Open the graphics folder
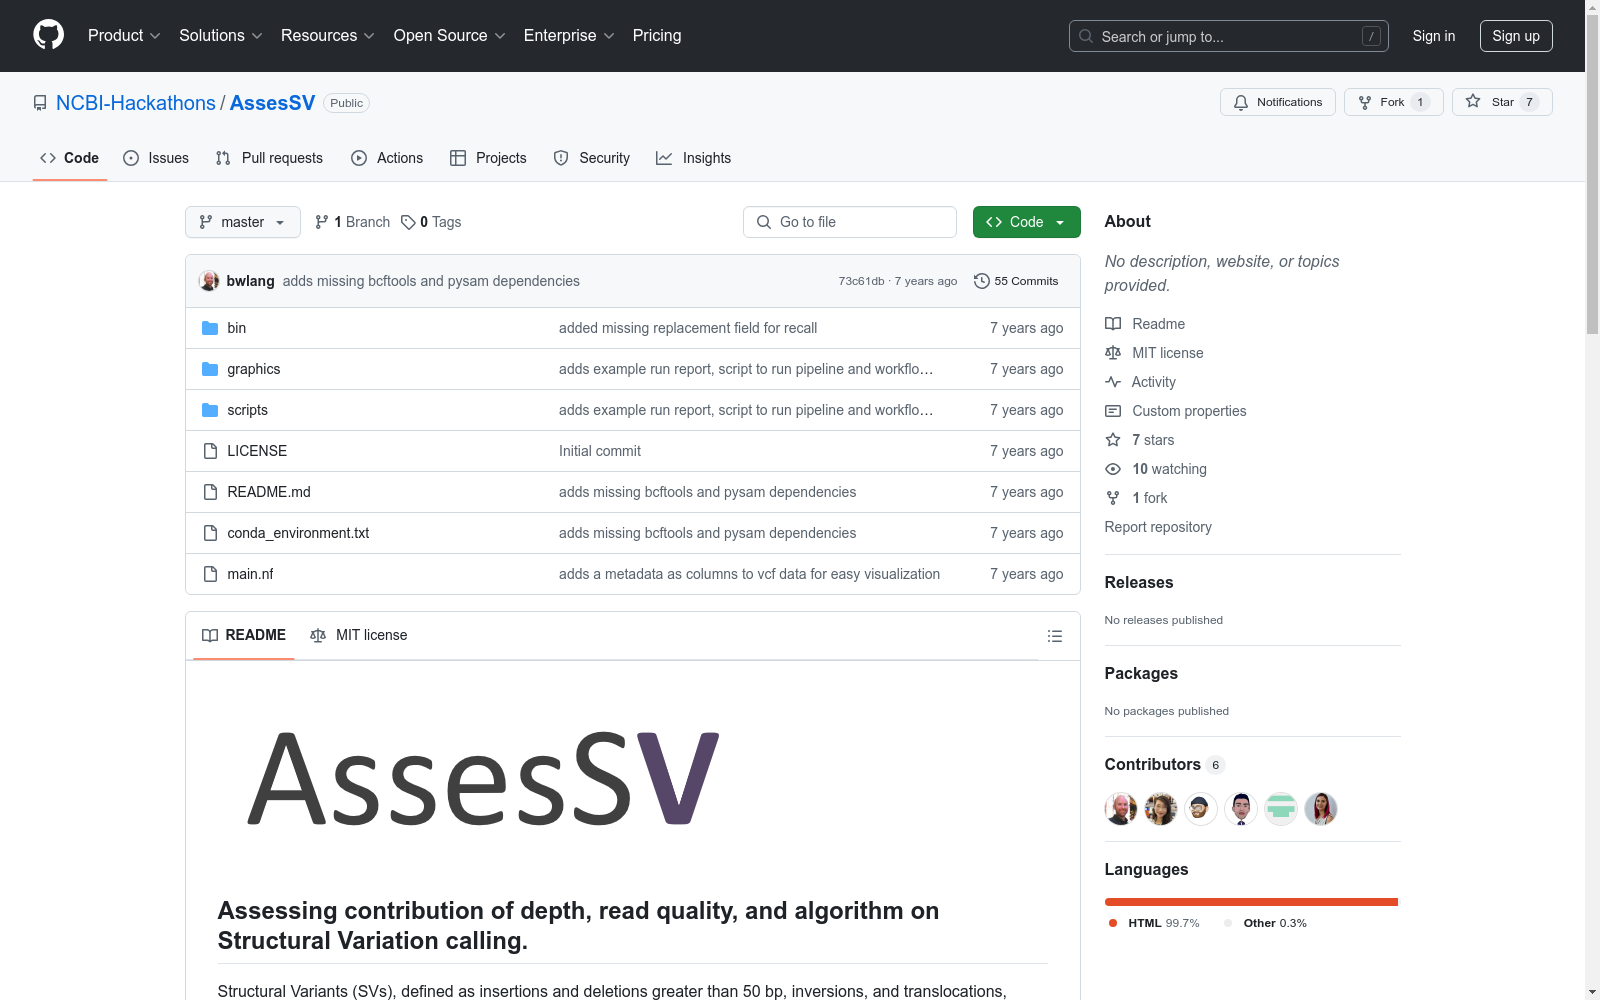 [253, 369]
